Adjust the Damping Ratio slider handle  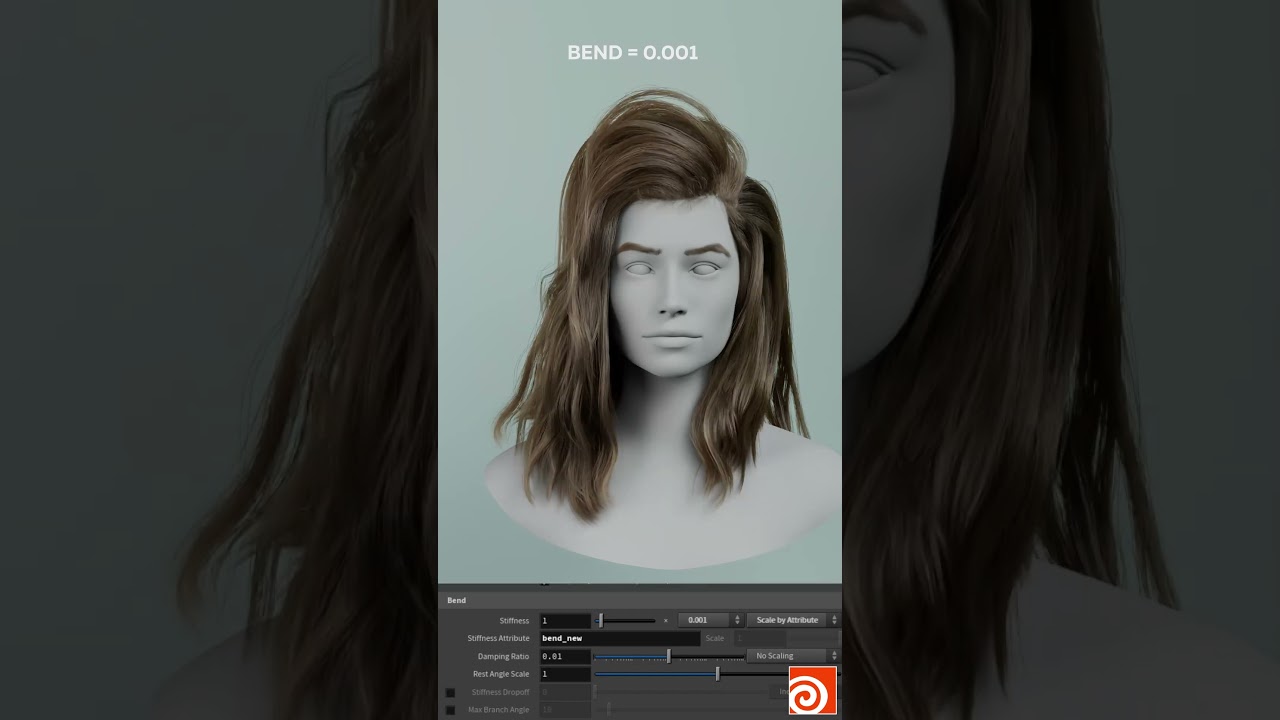tap(669, 656)
